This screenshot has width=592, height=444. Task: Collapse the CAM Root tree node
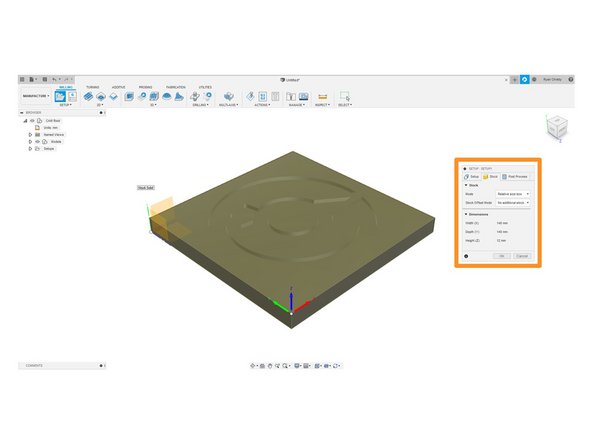25,121
